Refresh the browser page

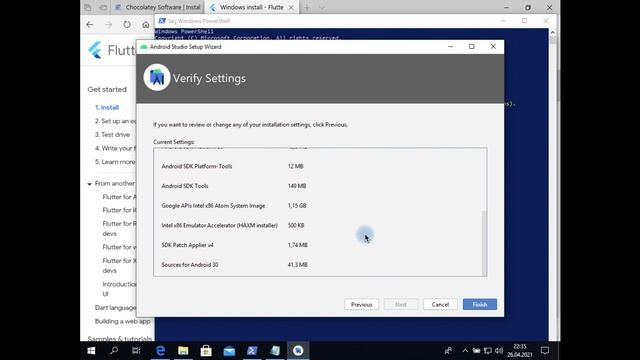[x=127, y=24]
